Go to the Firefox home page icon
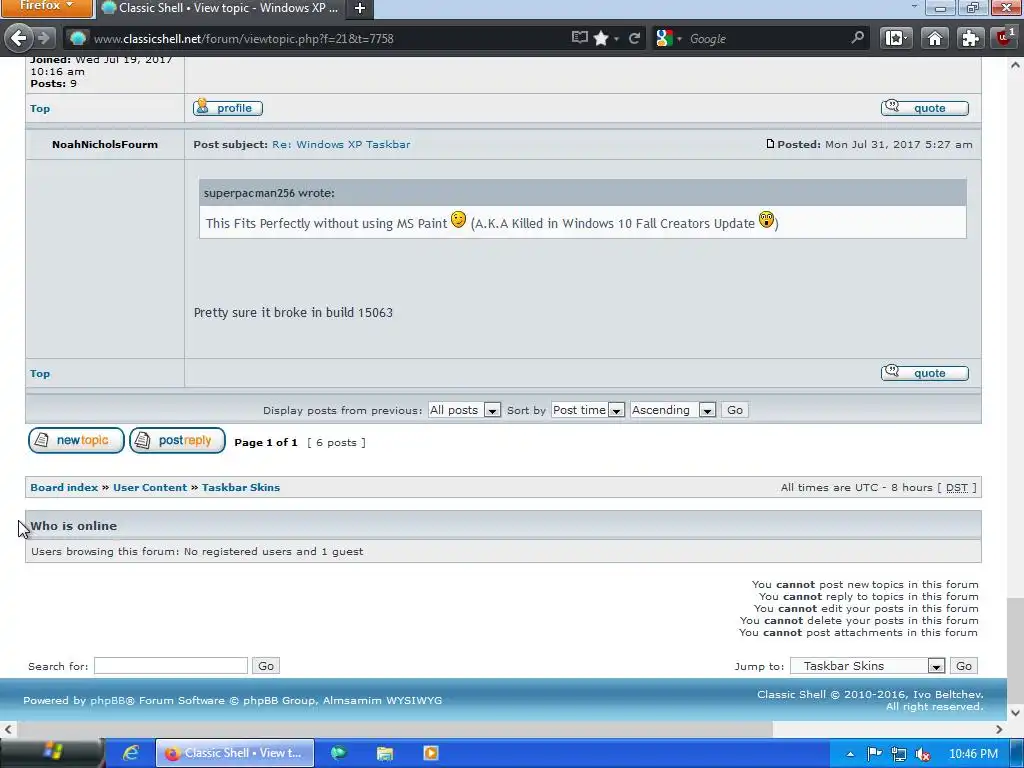The width and height of the screenshot is (1024, 768). (935, 38)
